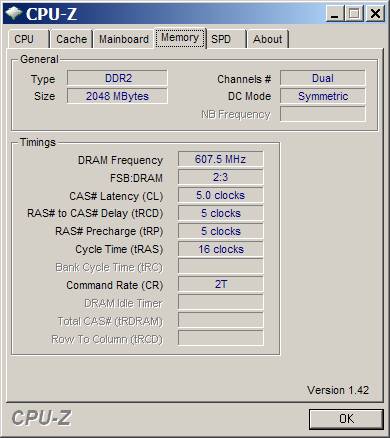Click the 2048 MBytes size field
Image resolution: width=390 pixels, height=438 pixels.
pos(117,96)
